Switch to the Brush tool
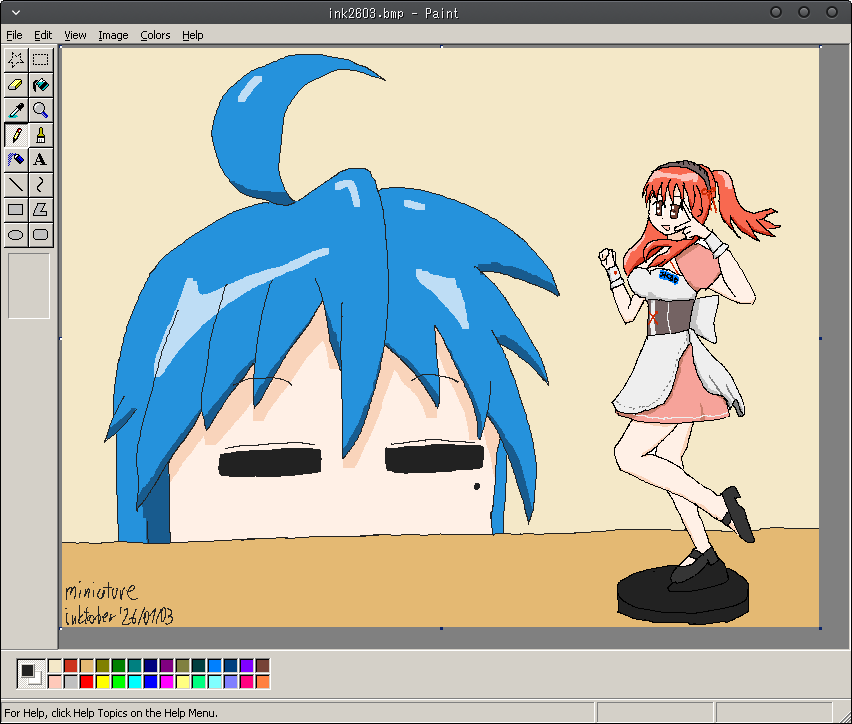 (41, 135)
